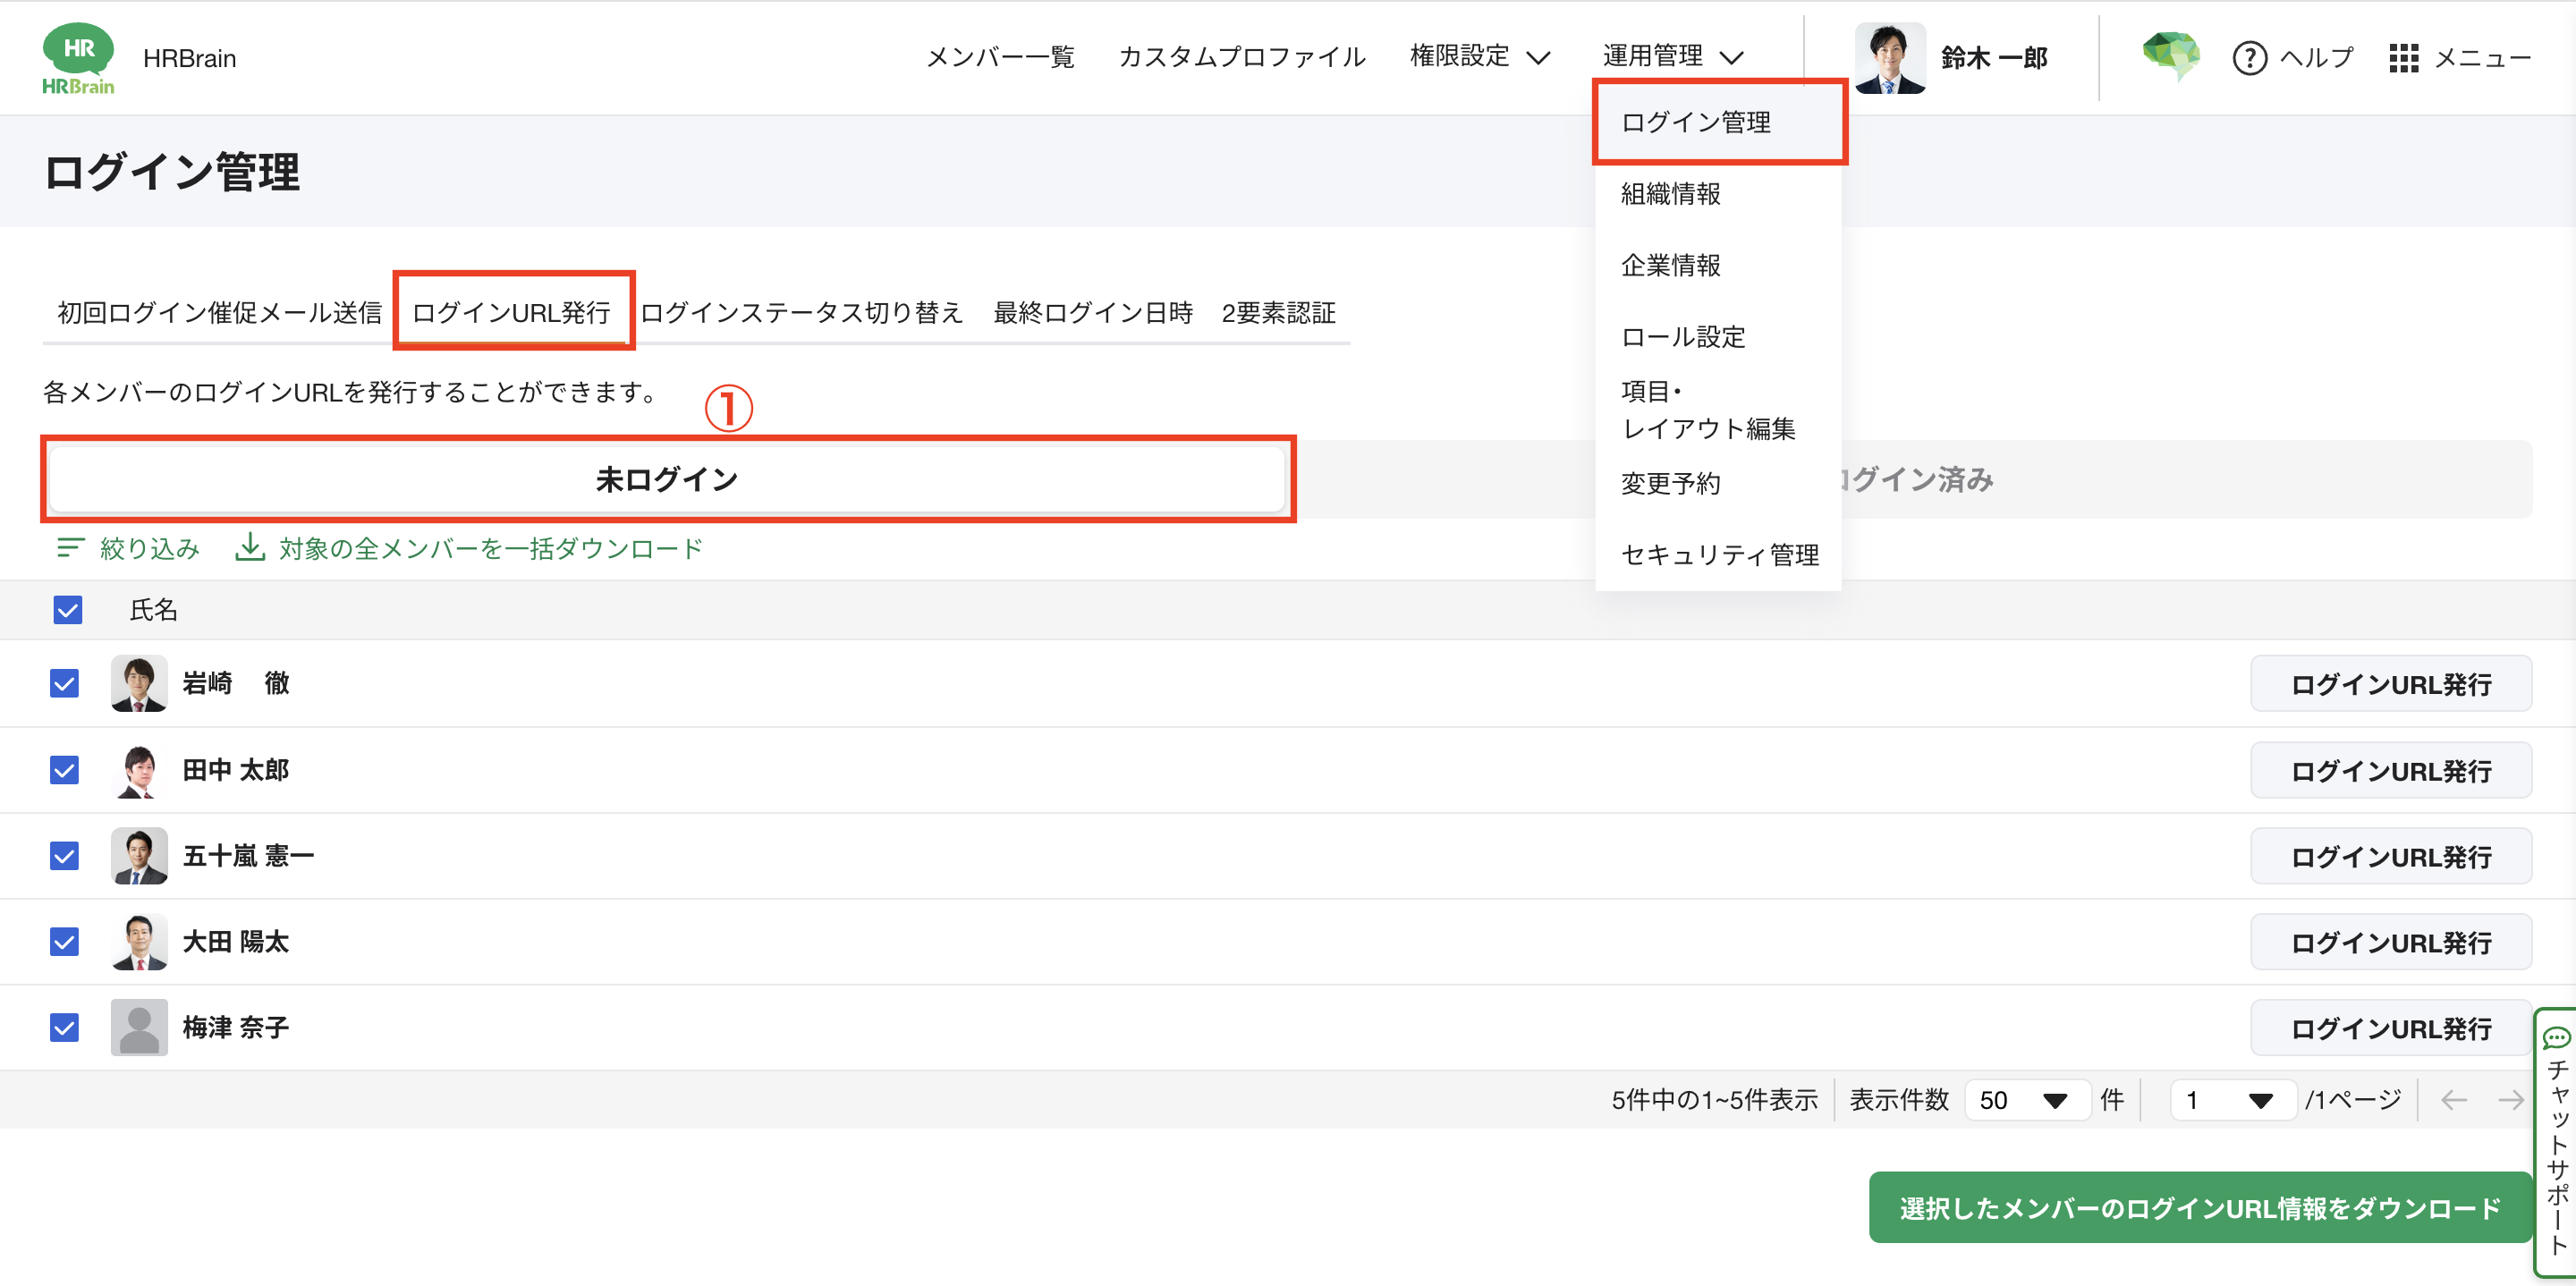Viewport: 2576px width, 1286px height.
Task: Click ログインURL発行 button for 岩崎 徹
Action: (2390, 684)
